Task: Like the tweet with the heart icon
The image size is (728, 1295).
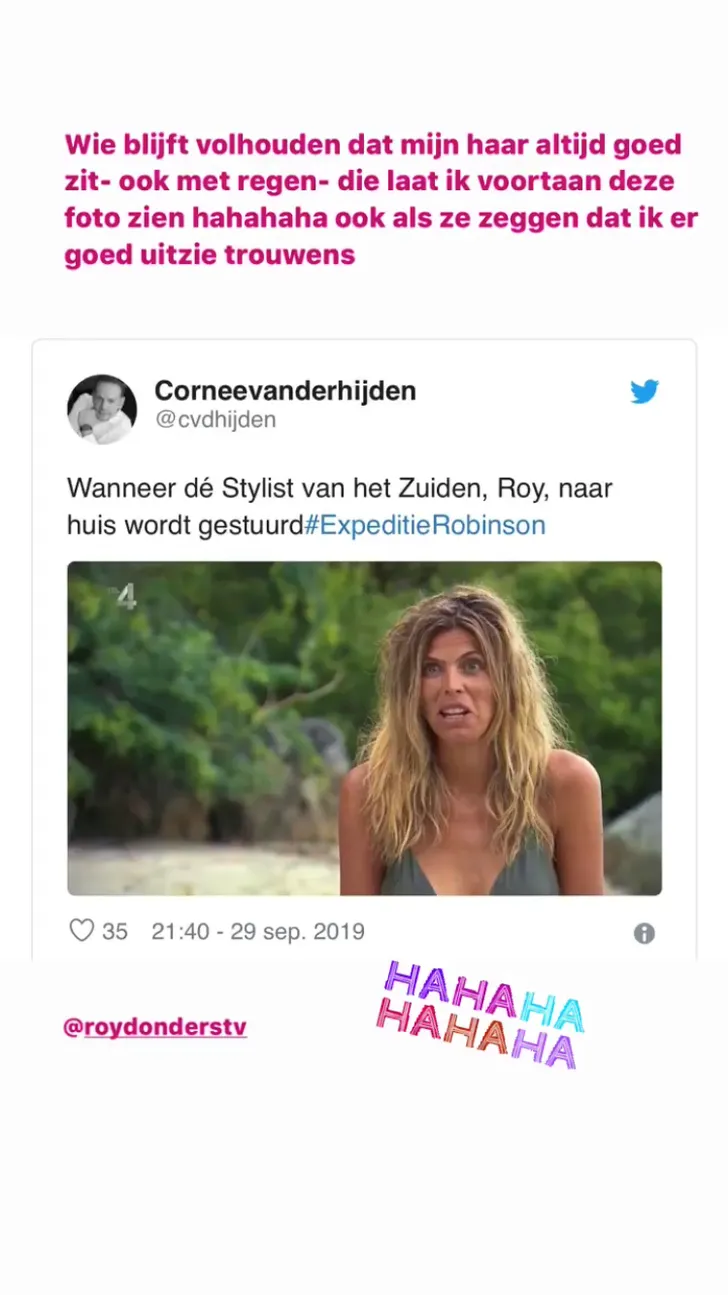Action: click(x=81, y=931)
